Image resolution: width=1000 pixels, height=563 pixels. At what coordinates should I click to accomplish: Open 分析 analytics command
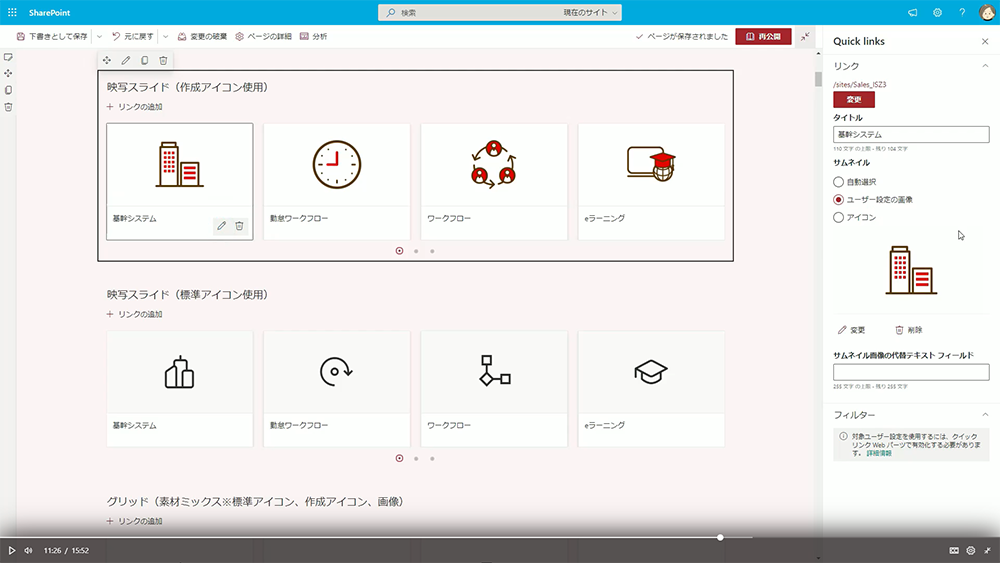coord(314,36)
